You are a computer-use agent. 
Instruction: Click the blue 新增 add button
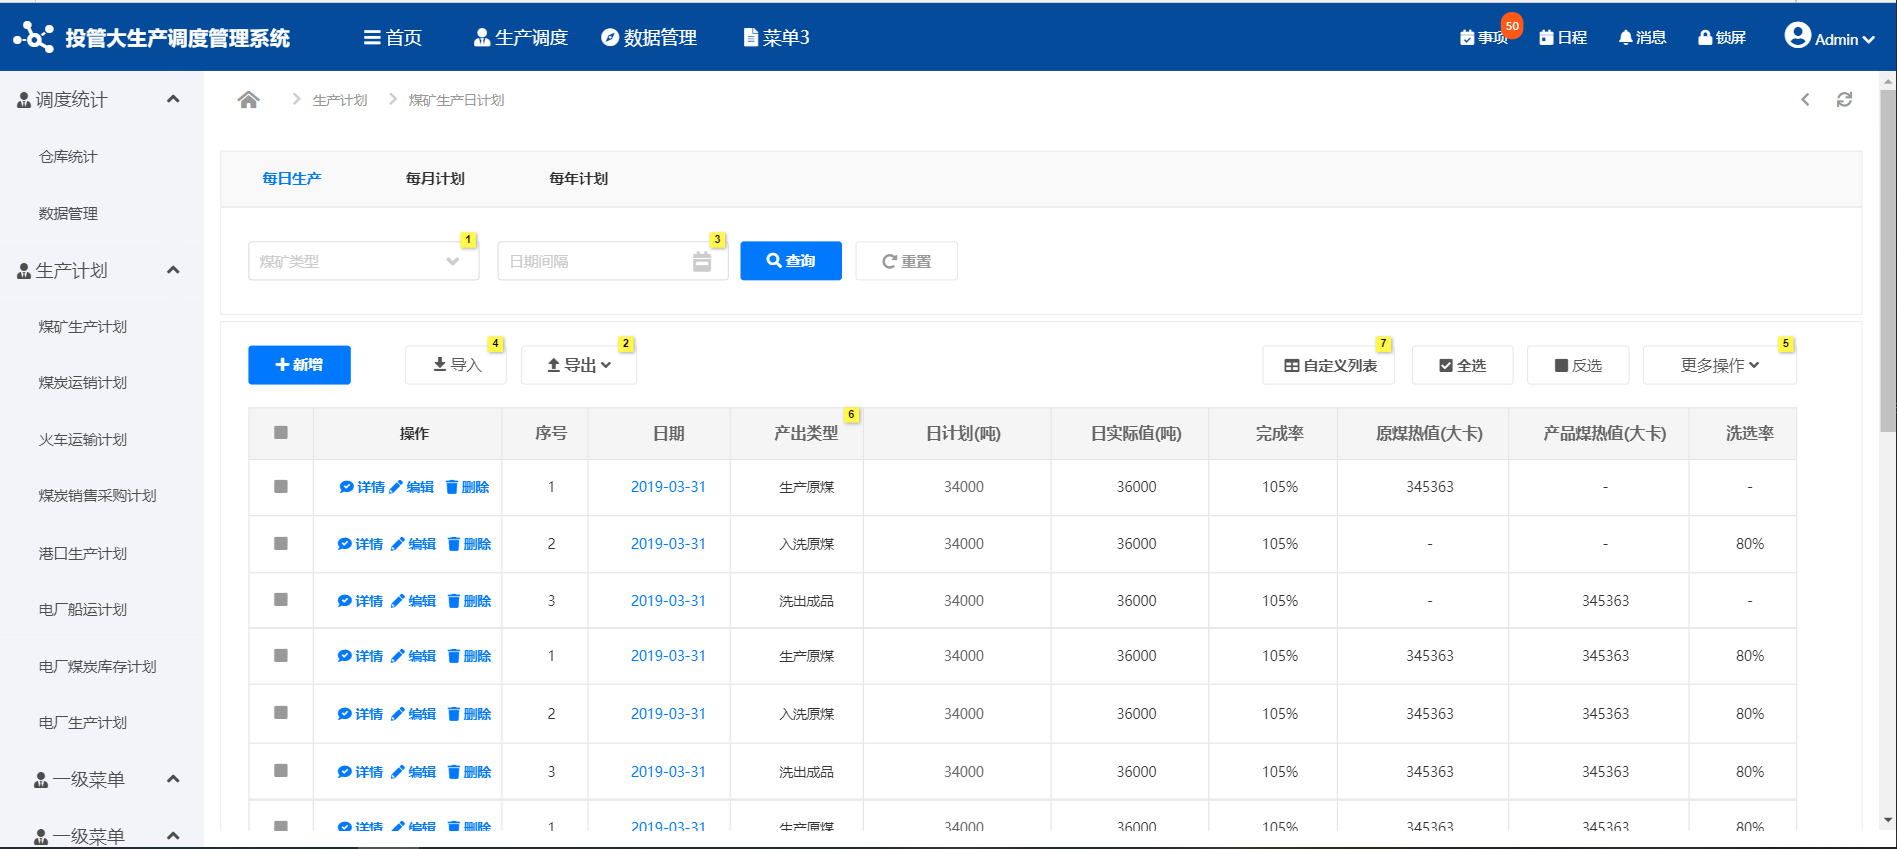click(299, 365)
